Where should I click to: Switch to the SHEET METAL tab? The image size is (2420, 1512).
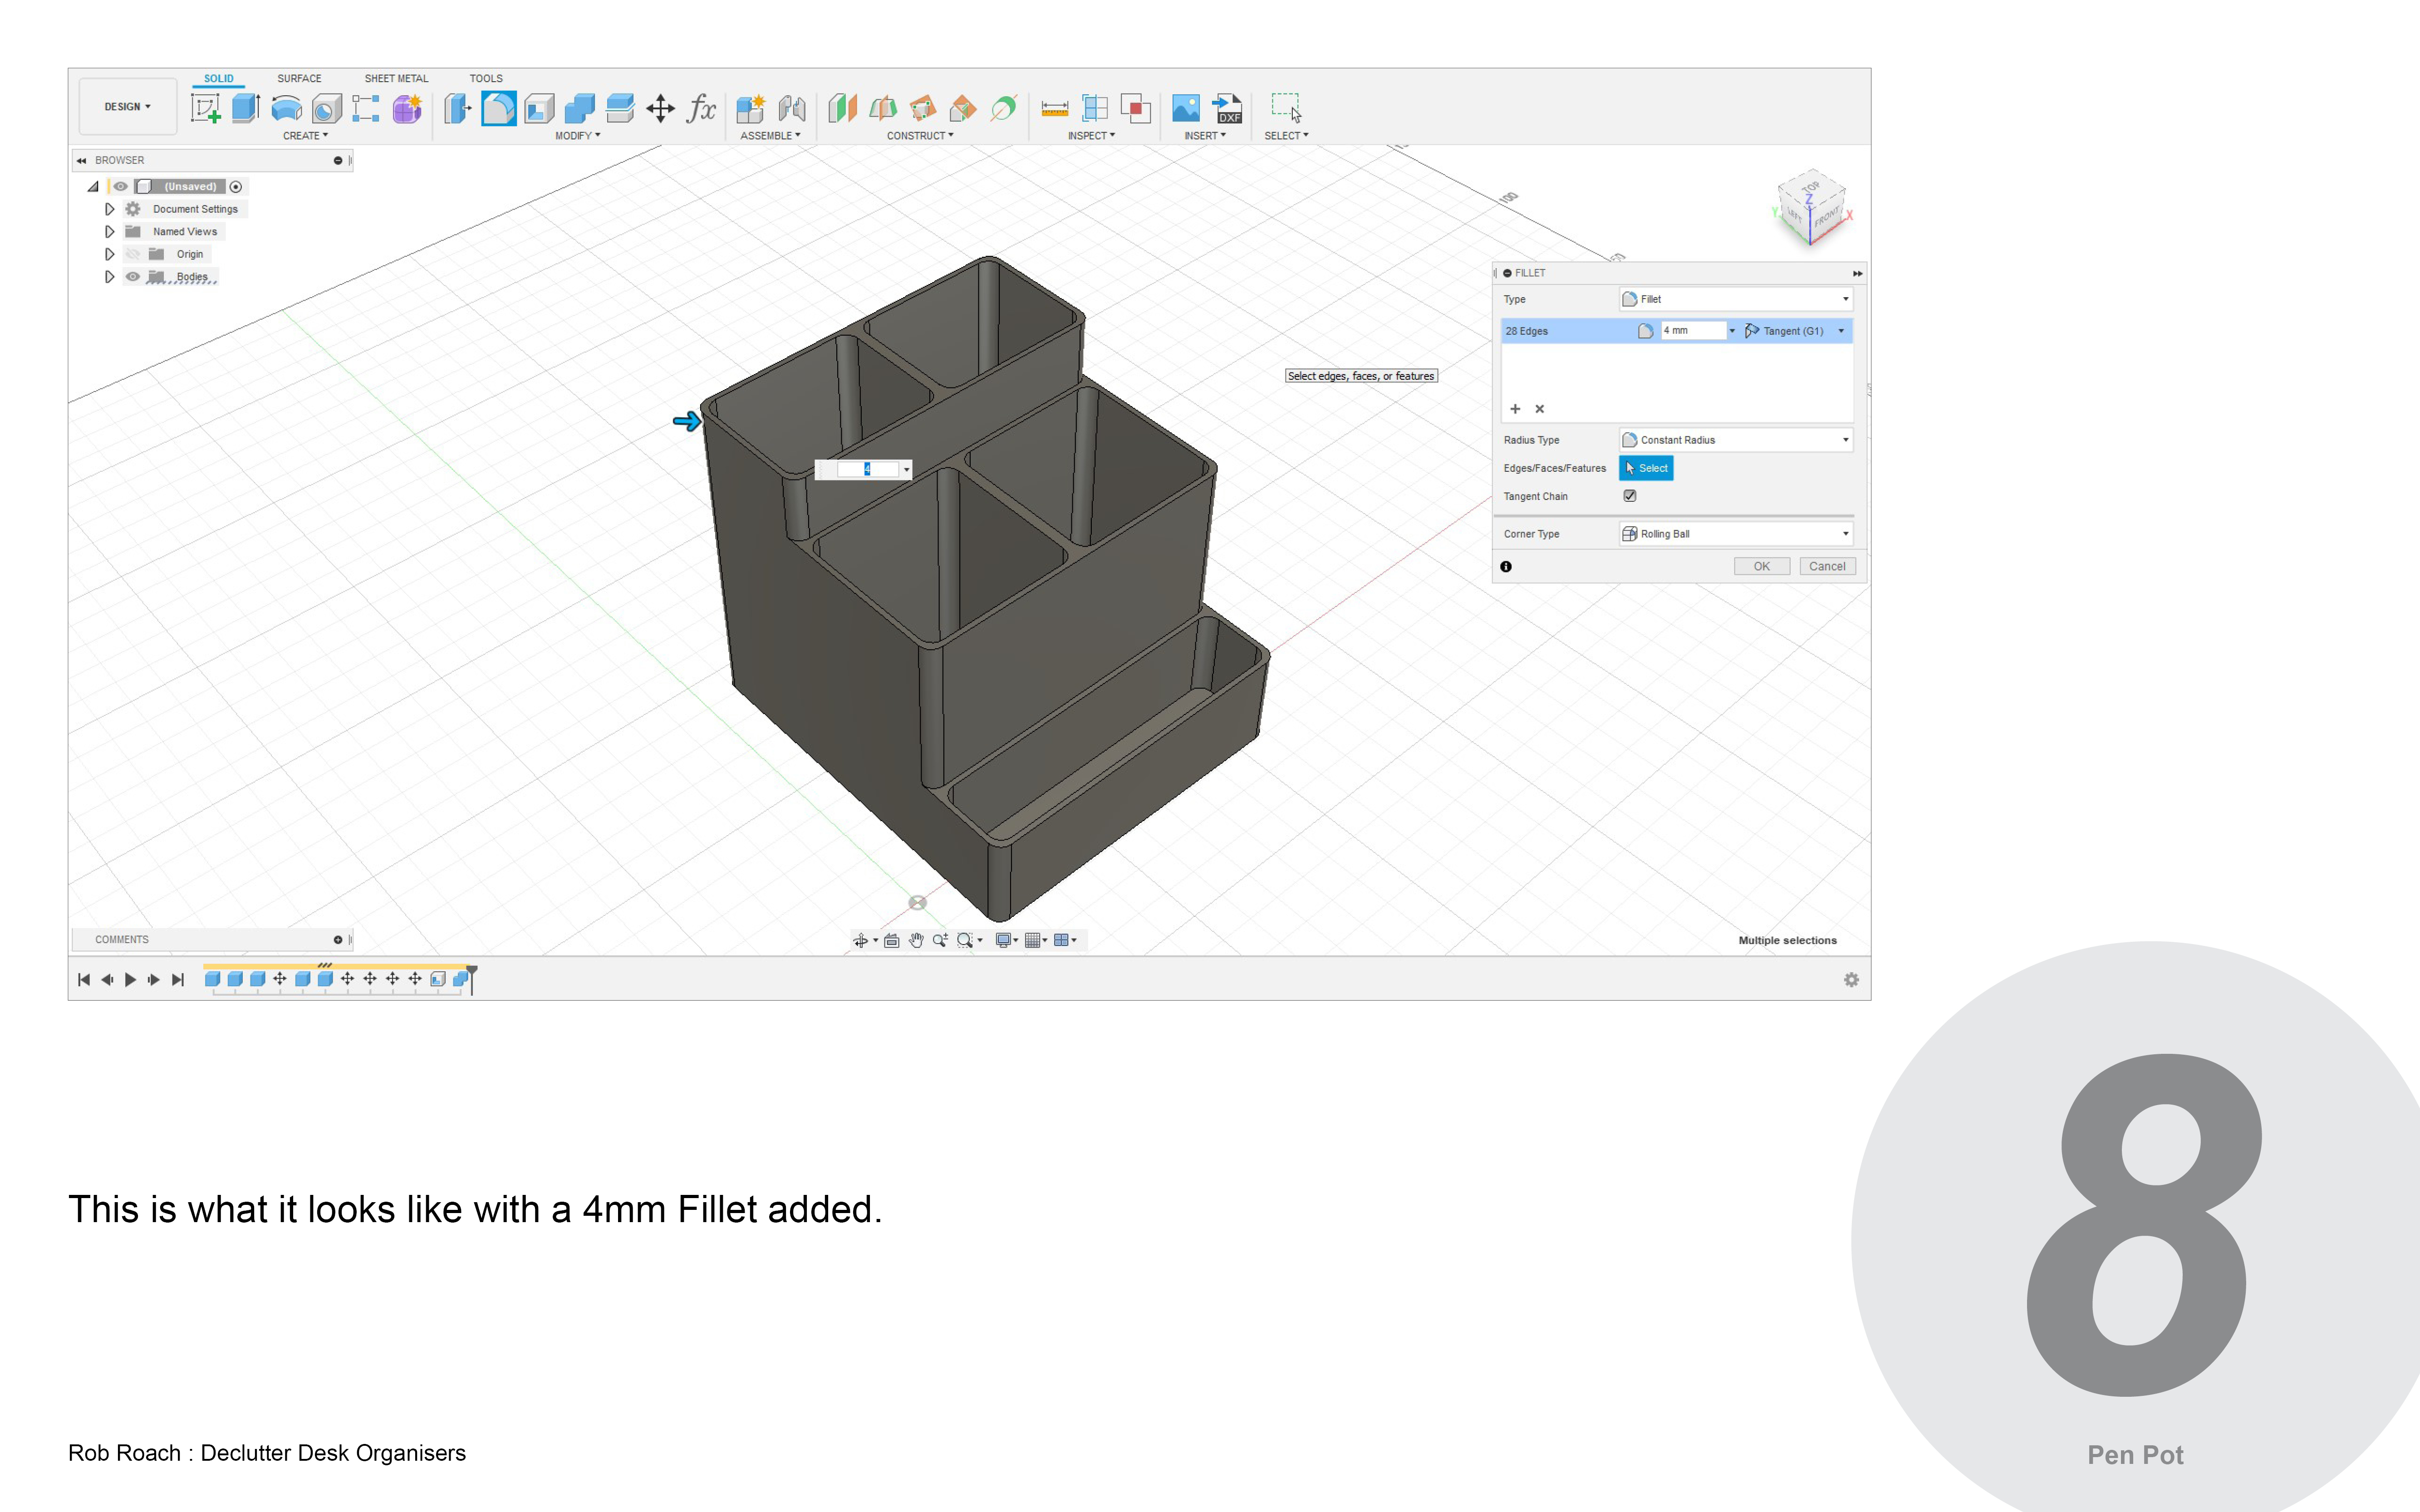pos(396,78)
